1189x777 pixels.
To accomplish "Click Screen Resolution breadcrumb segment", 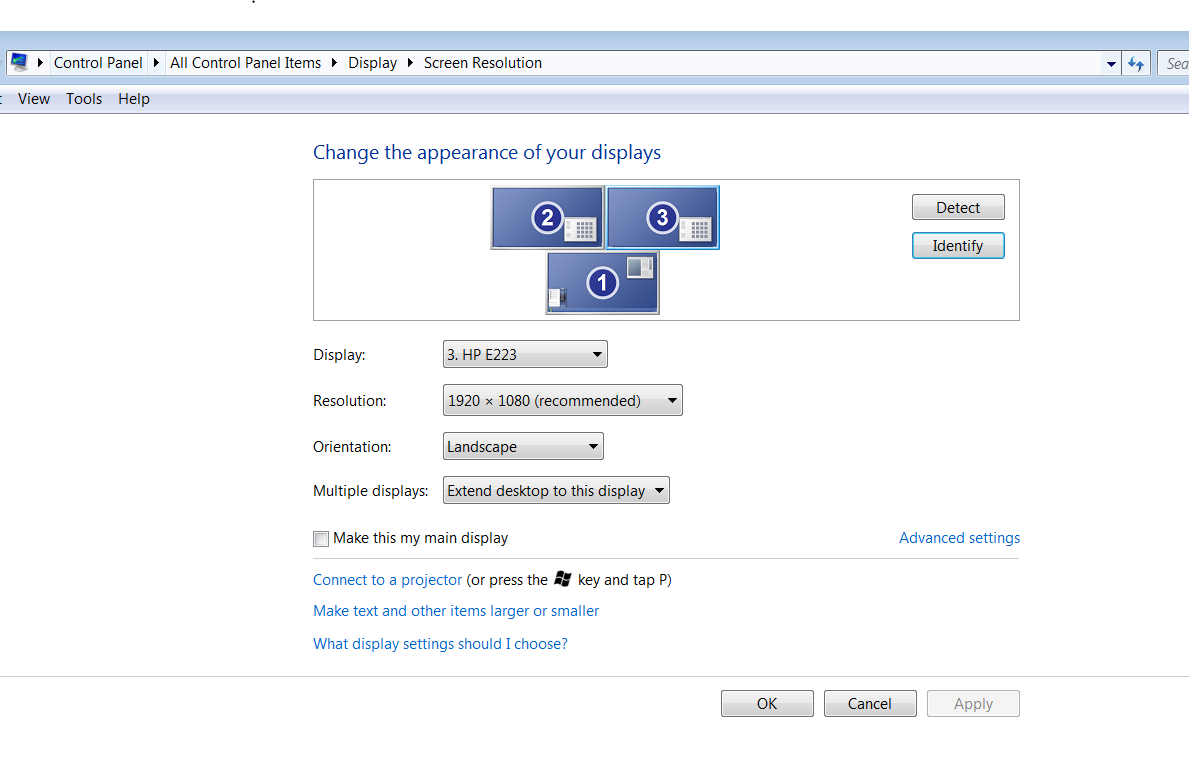I will tap(483, 63).
